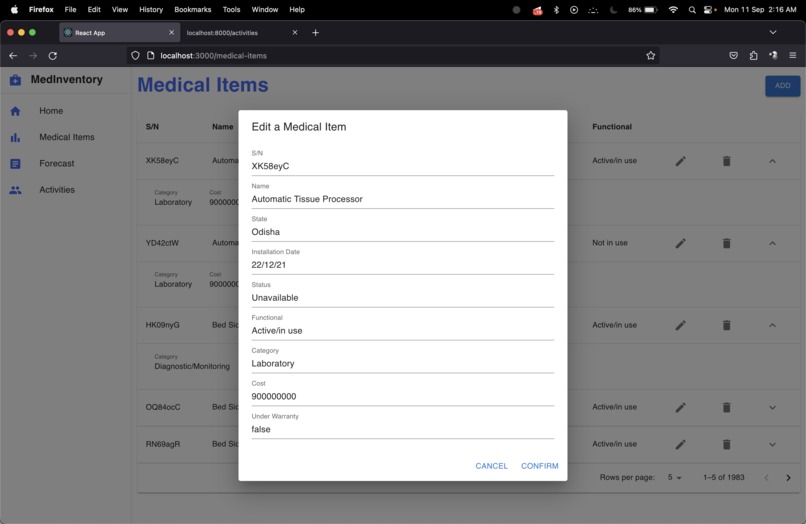Click the Wi-Fi status icon
This screenshot has width=806, height=524.
(x=673, y=10)
